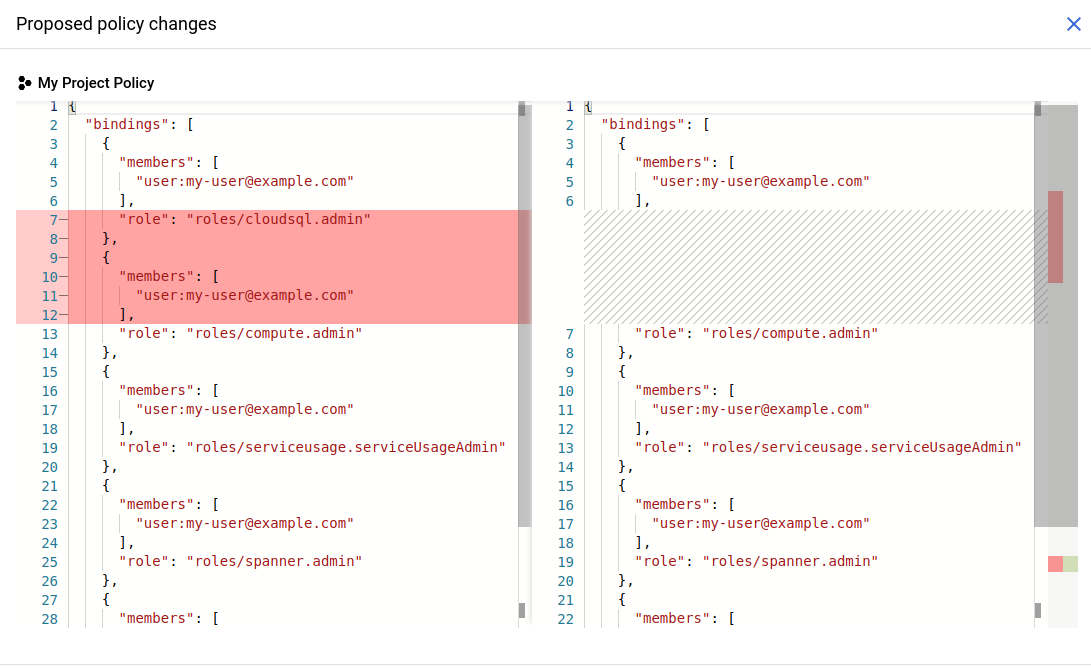The image size is (1091, 668).
Task: Click line number 1 in the right pane
Action: [x=570, y=106]
